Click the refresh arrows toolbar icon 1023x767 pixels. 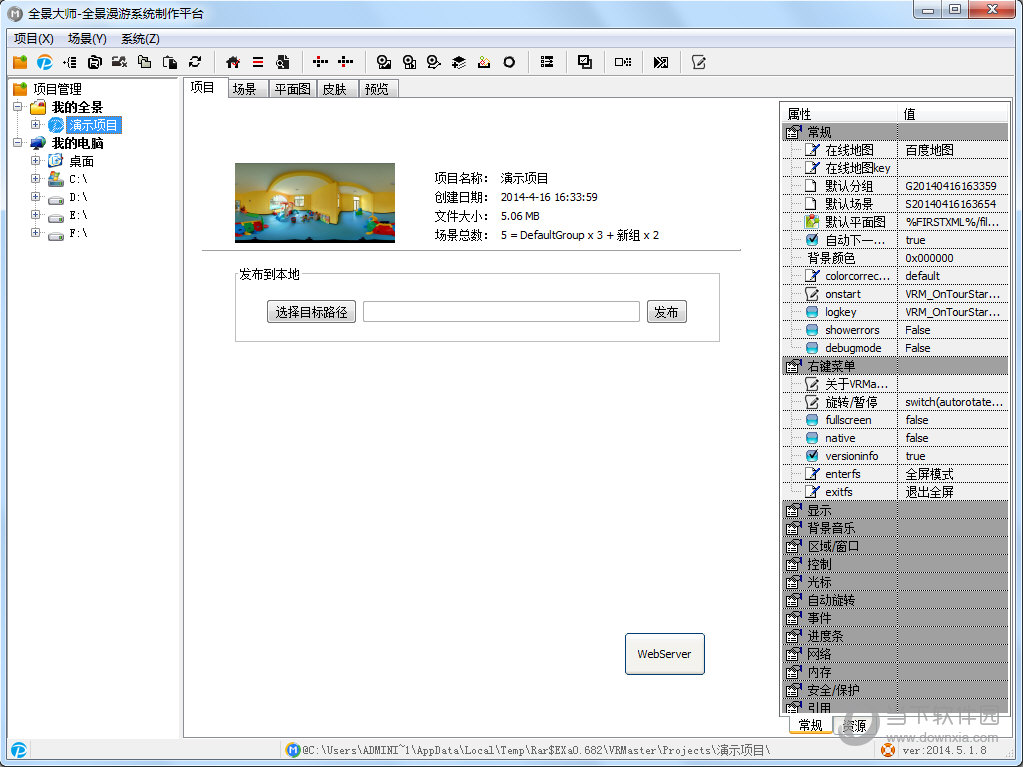click(195, 62)
